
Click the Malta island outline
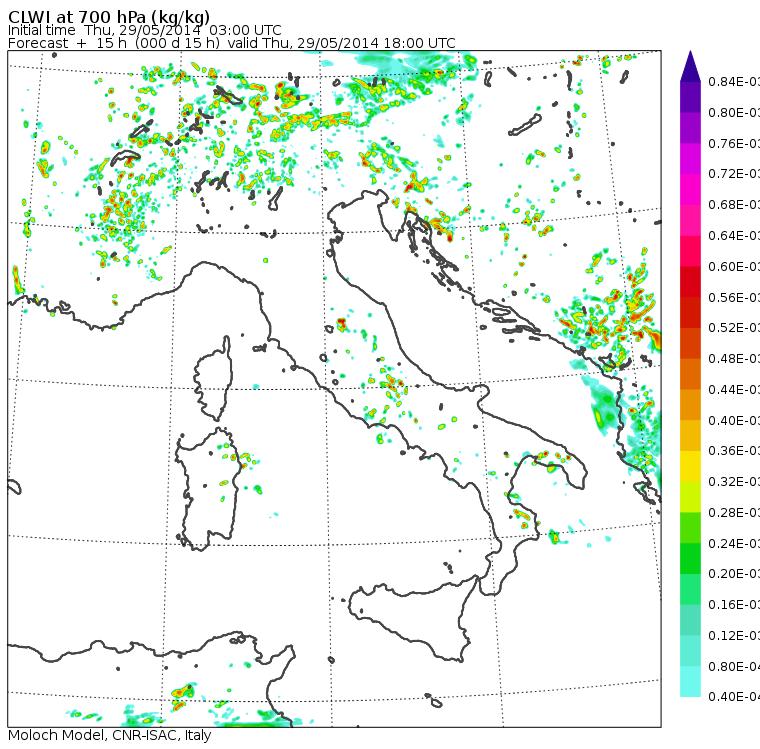pos(435,701)
